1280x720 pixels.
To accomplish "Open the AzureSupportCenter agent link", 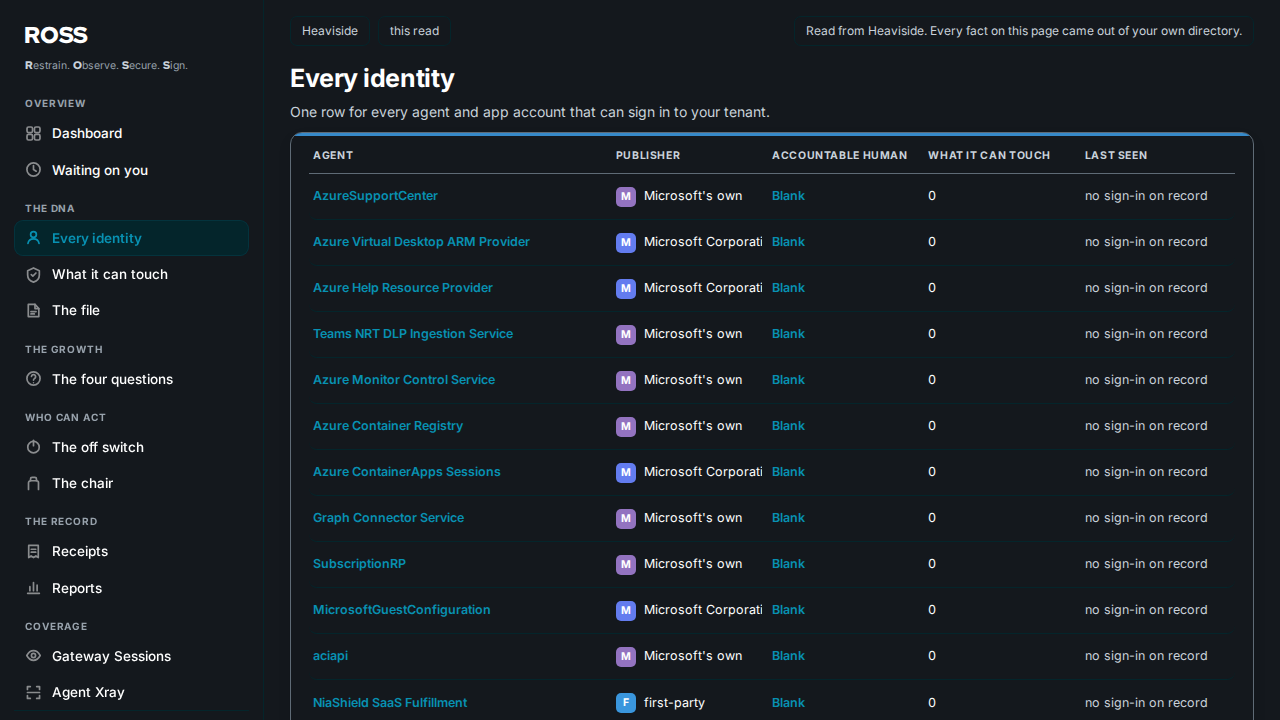I will coord(375,196).
